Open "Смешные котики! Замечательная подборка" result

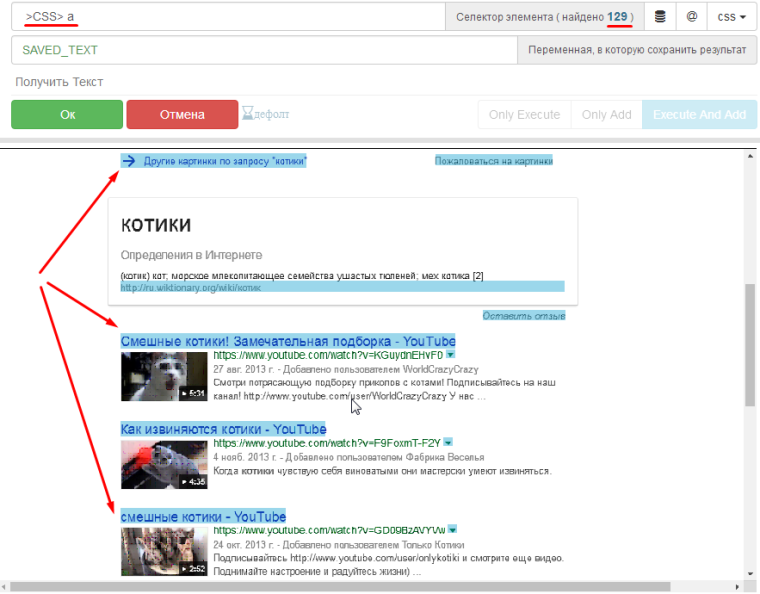pos(288,341)
